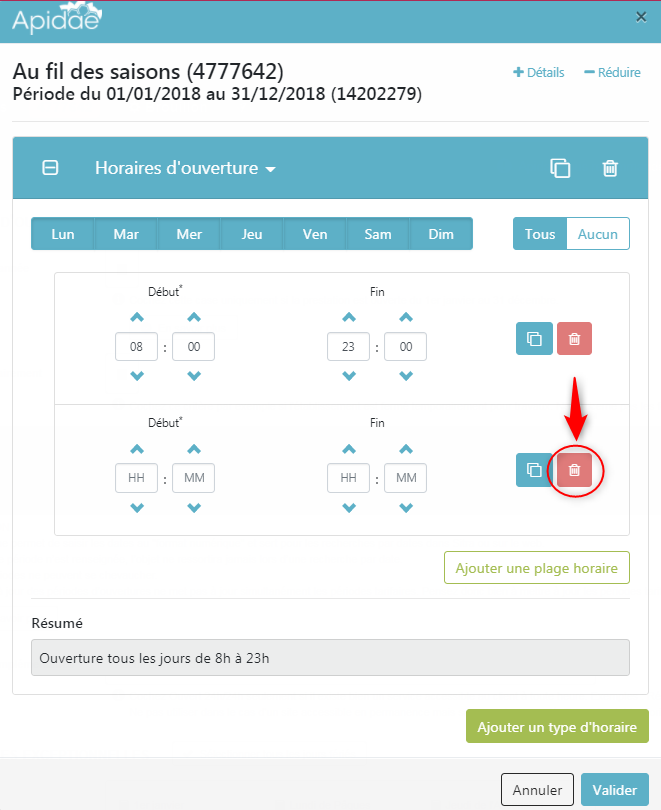Copy the 08:00 to 23:00 time slot
The height and width of the screenshot is (810, 661).
click(x=534, y=339)
